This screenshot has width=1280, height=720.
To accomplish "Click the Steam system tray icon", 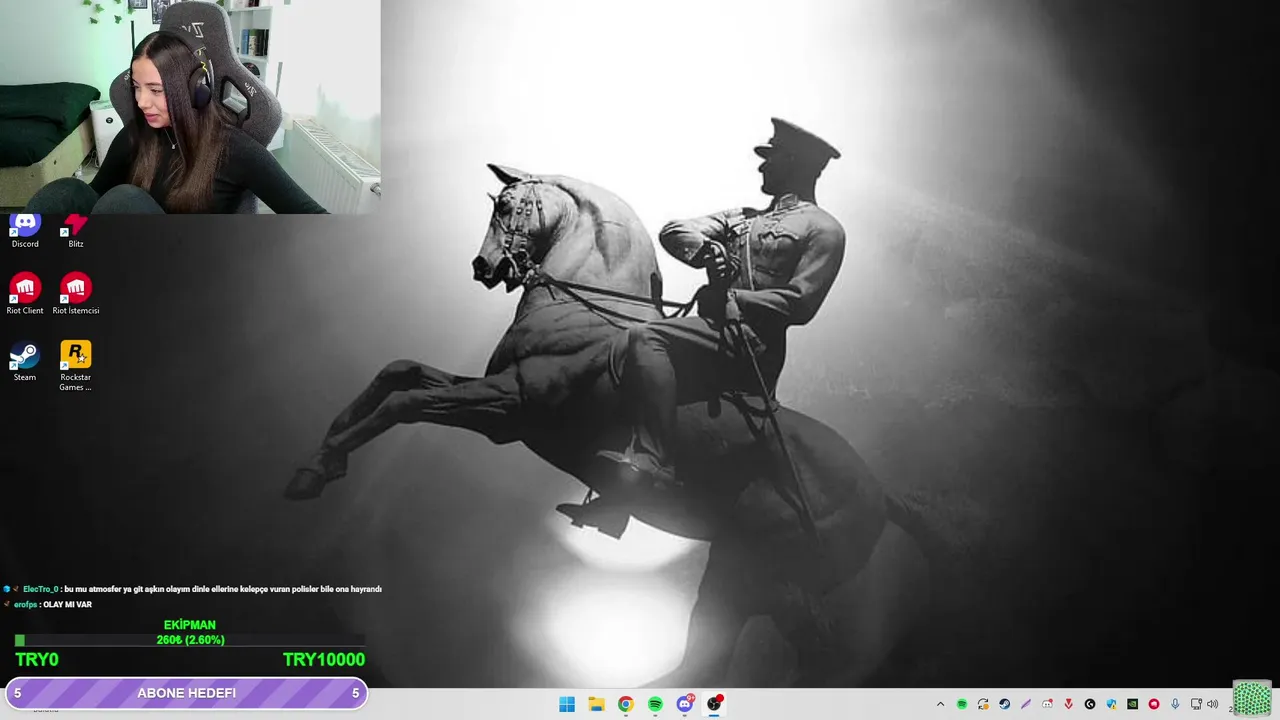I will click(1004, 704).
